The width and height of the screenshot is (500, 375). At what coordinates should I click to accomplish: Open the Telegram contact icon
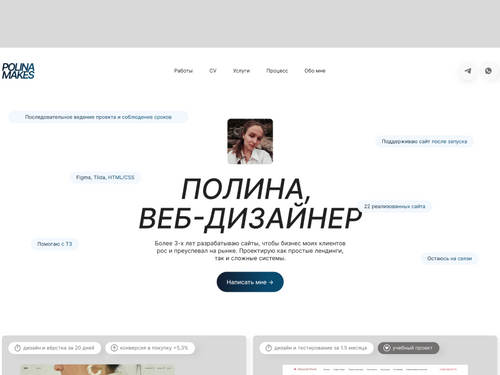coord(468,71)
